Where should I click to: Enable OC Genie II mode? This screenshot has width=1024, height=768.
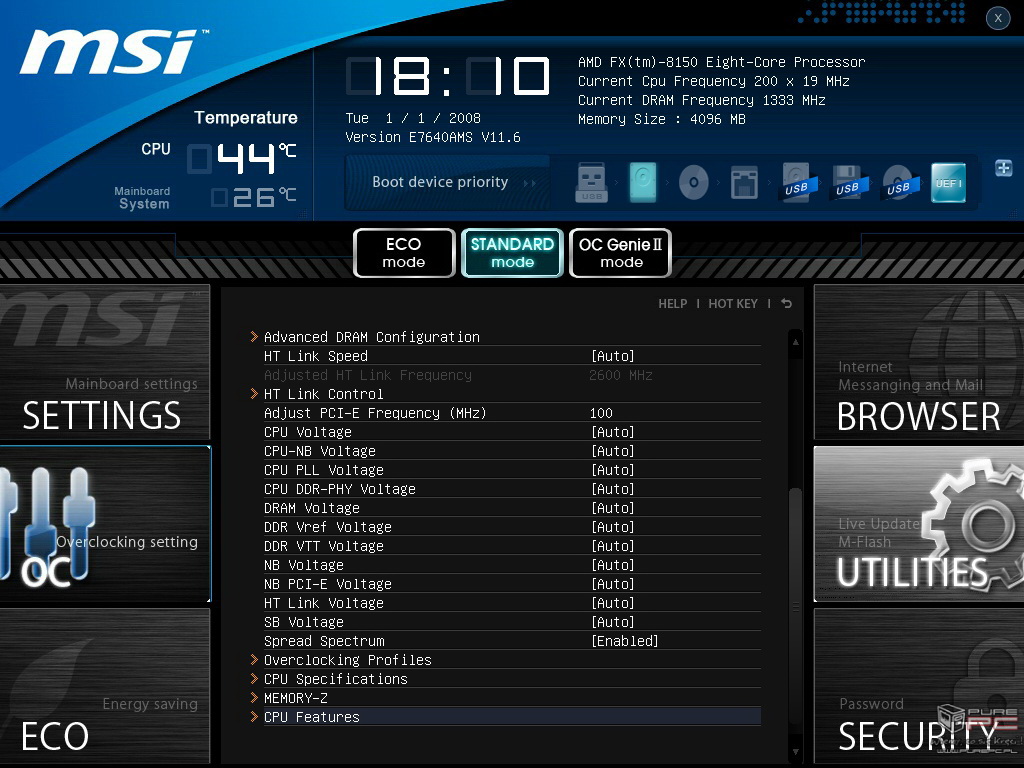[x=620, y=253]
